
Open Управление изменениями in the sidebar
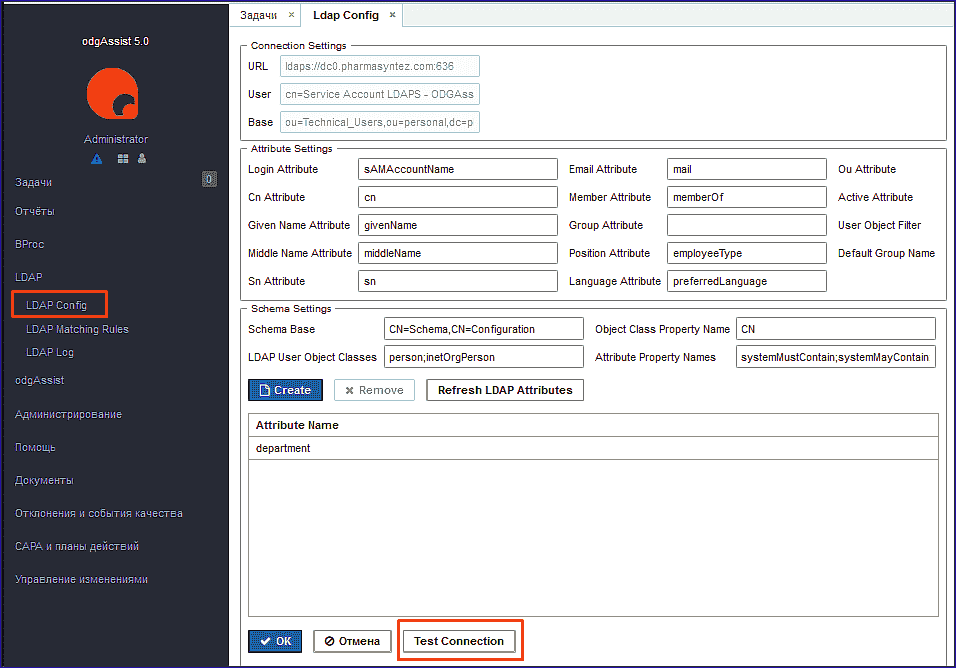82,579
